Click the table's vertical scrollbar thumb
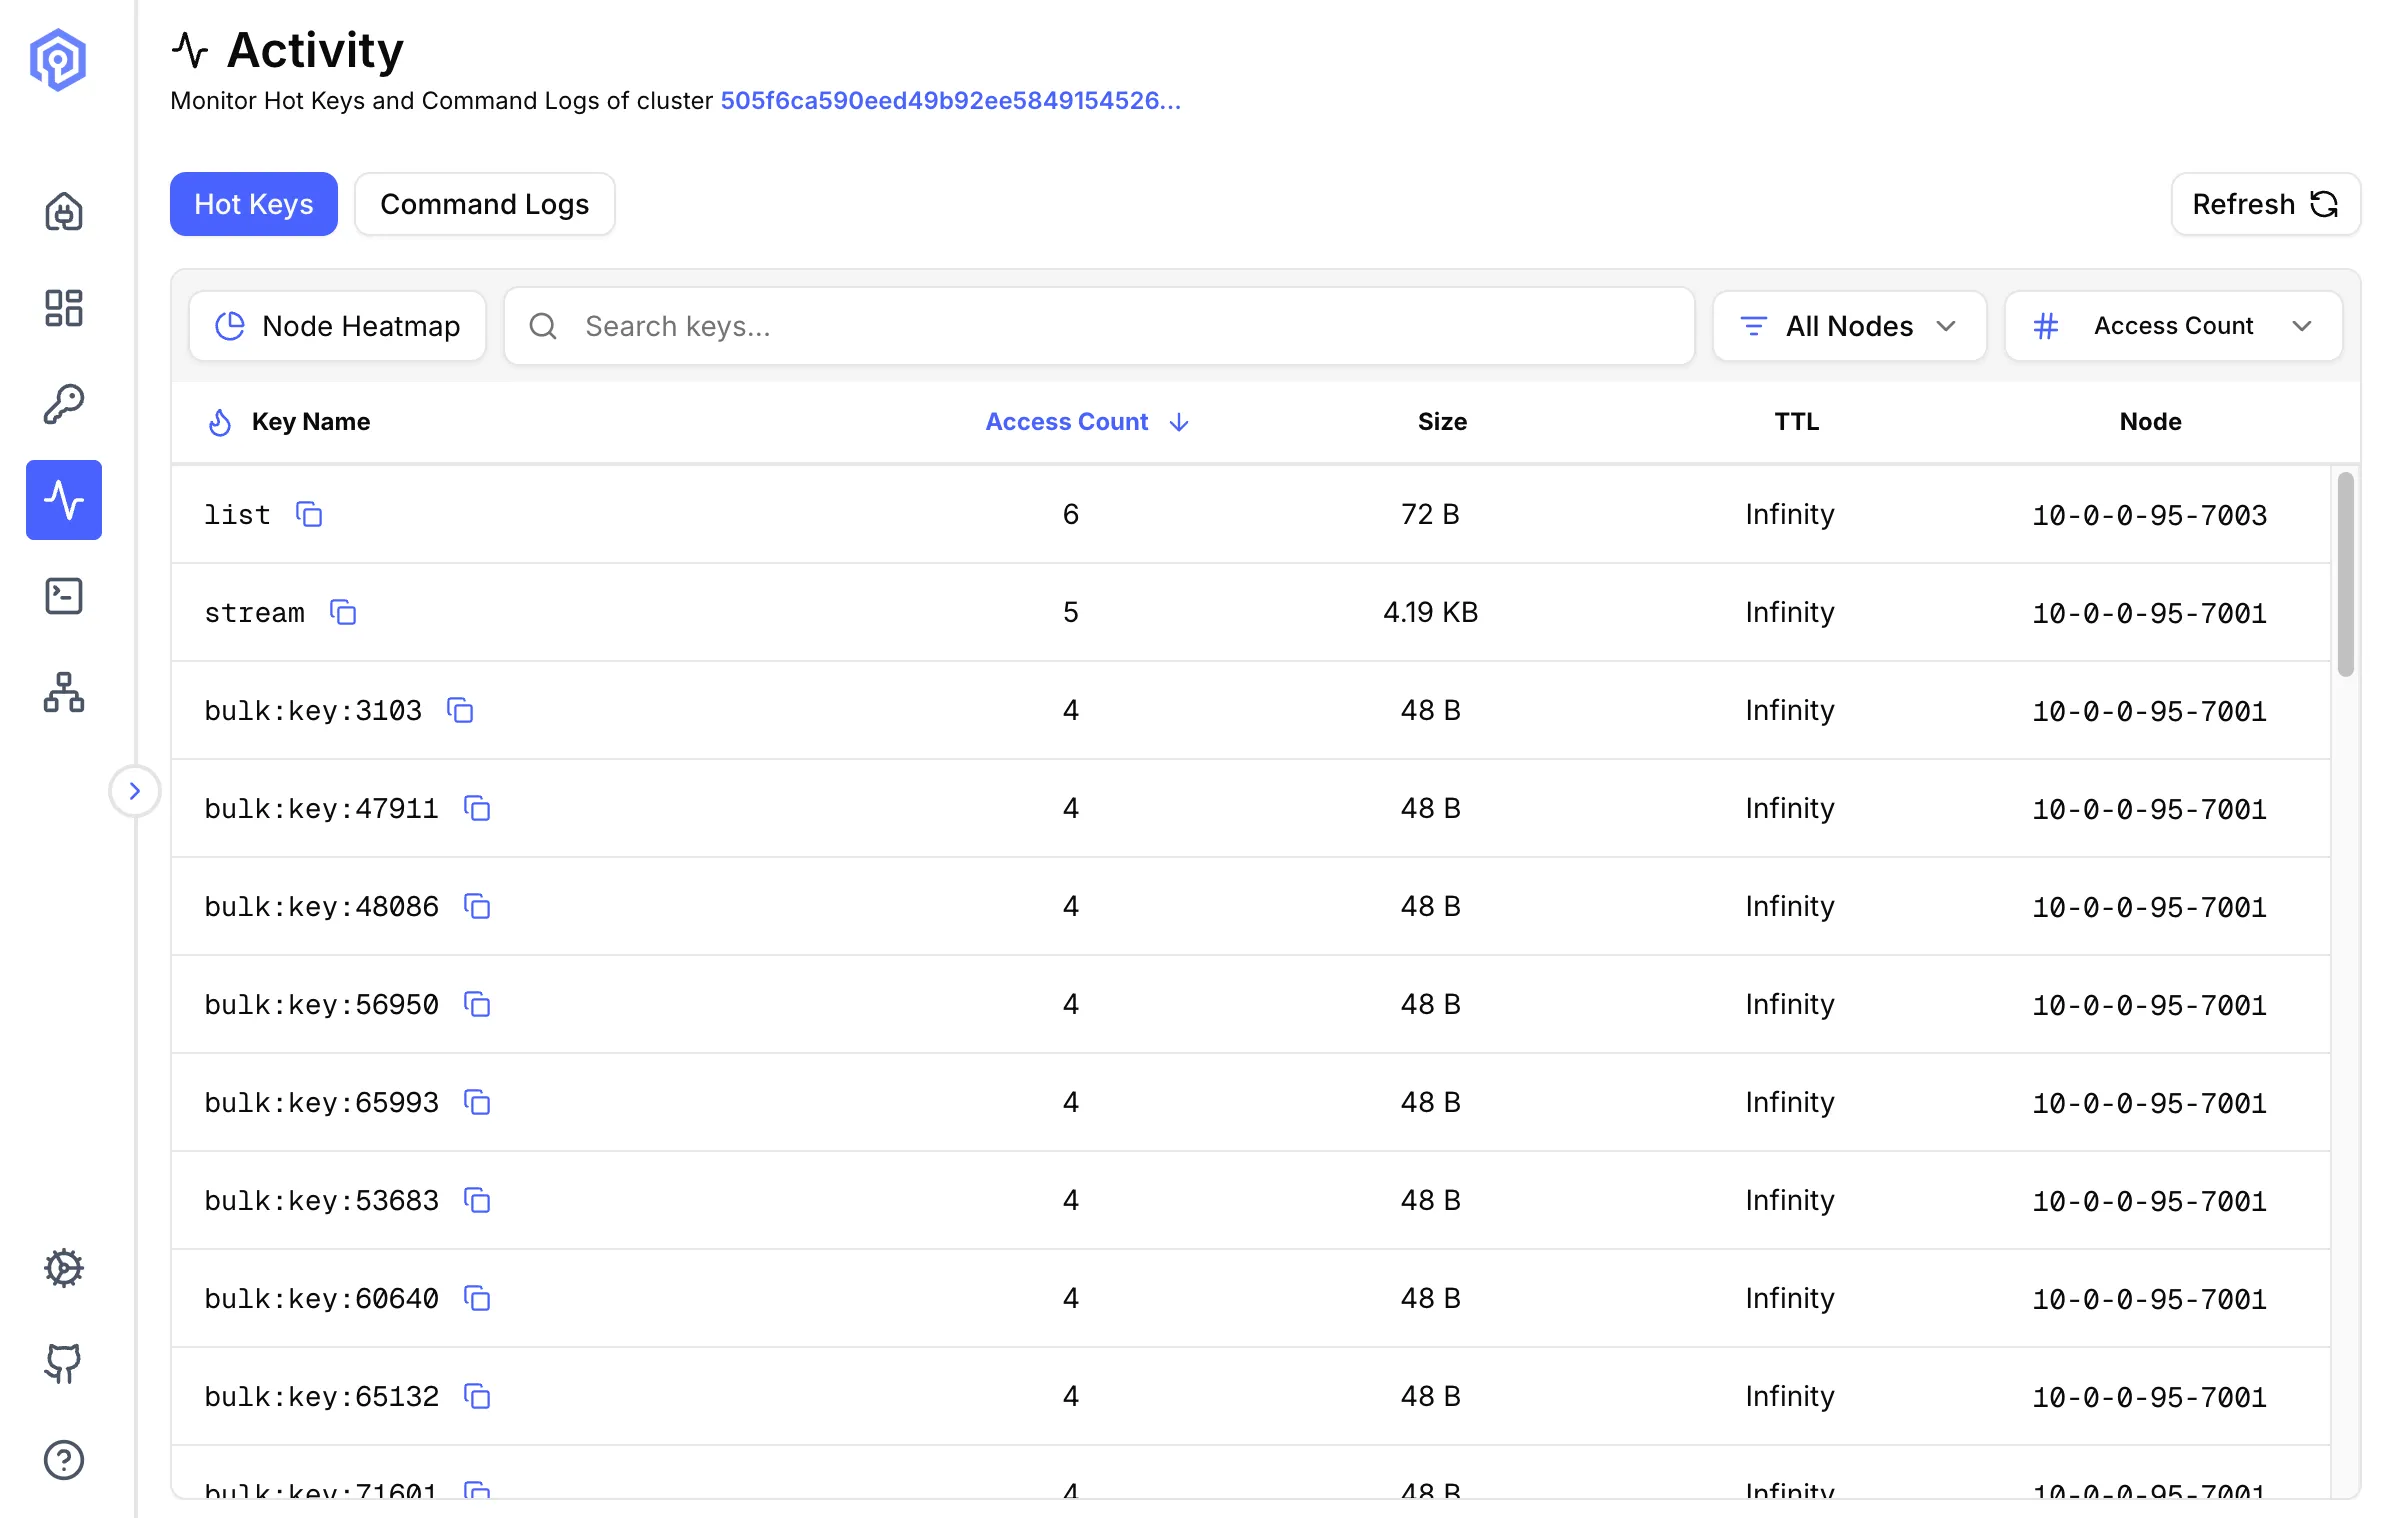The image size is (2388, 1518). (2345, 575)
